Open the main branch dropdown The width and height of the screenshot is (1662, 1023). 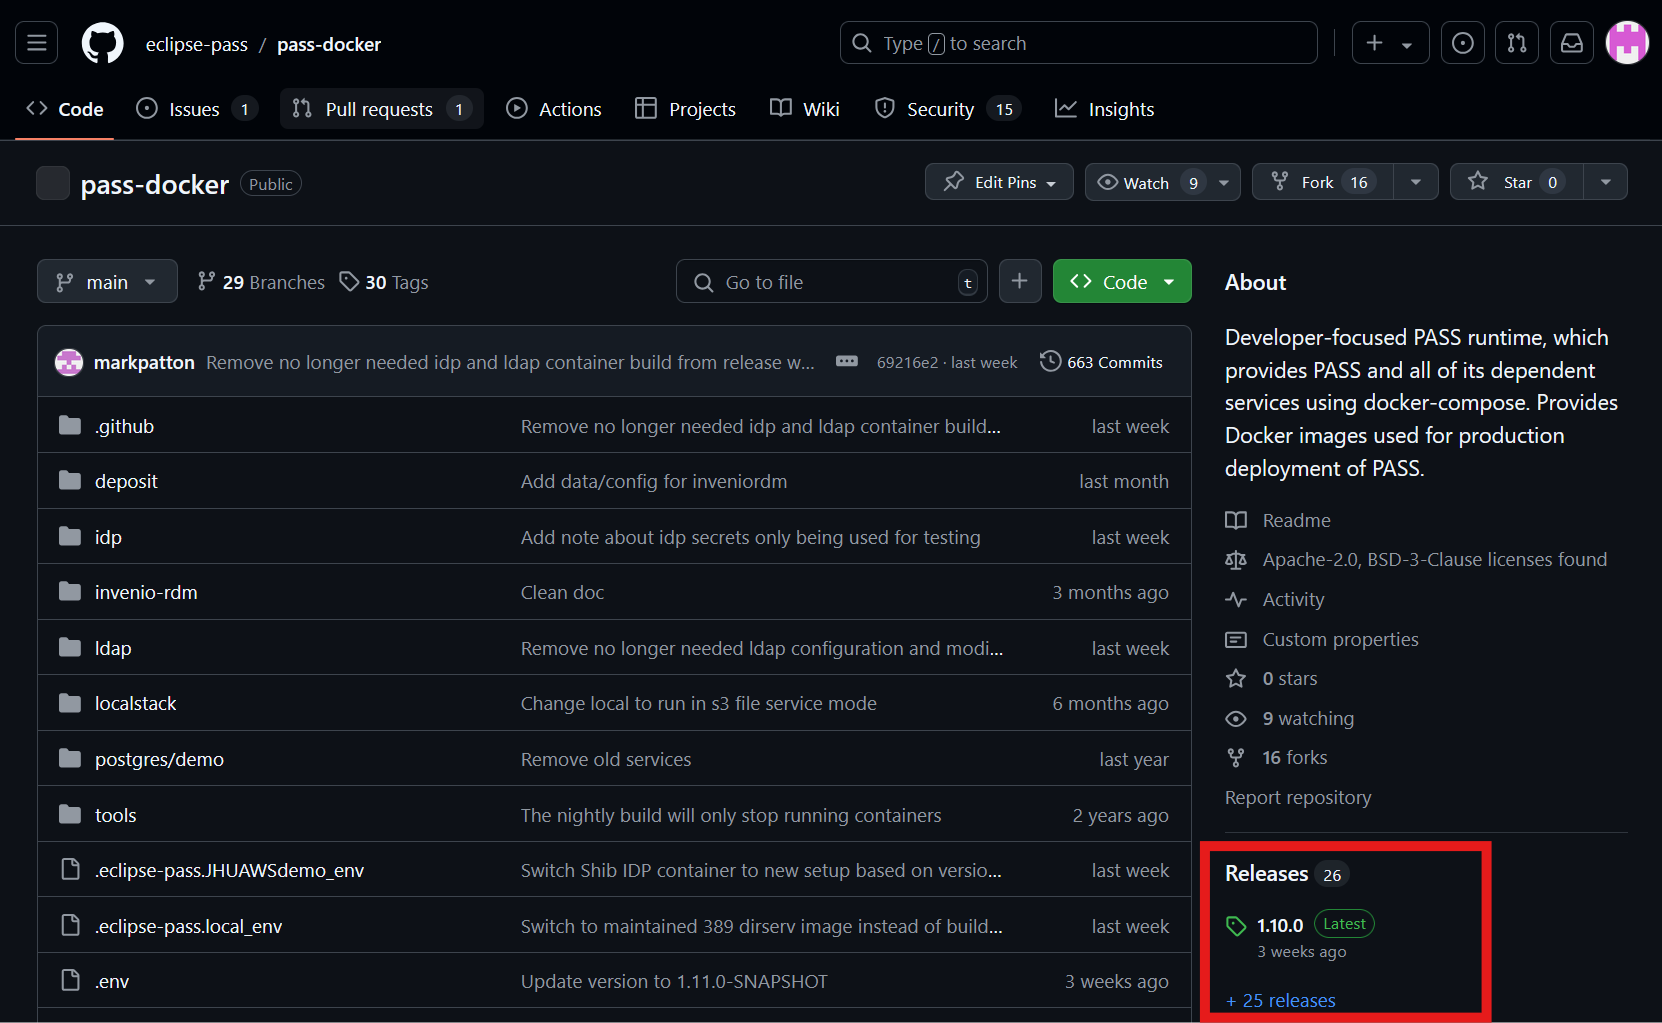click(x=107, y=282)
